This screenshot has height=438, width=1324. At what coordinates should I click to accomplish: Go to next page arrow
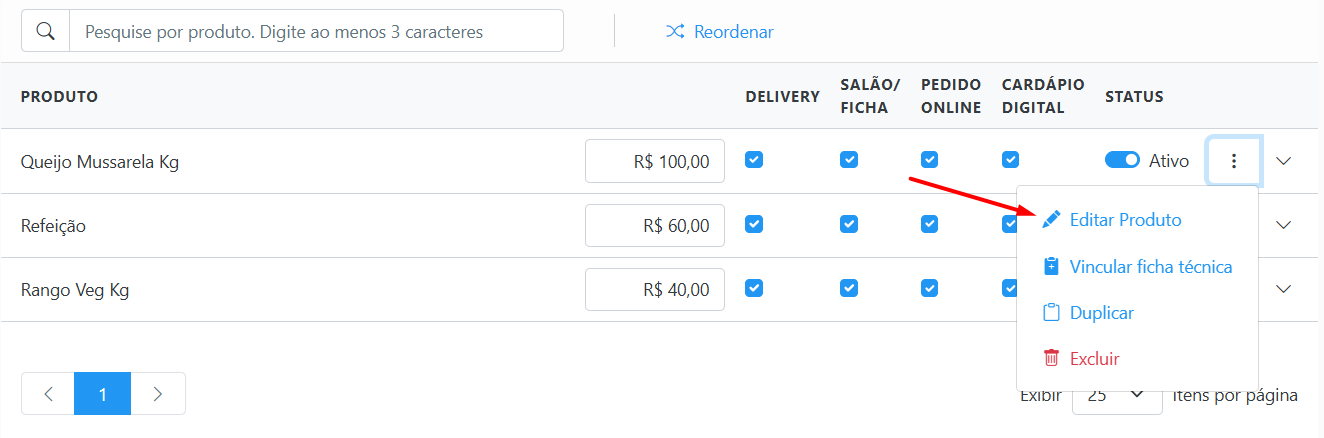tap(158, 394)
